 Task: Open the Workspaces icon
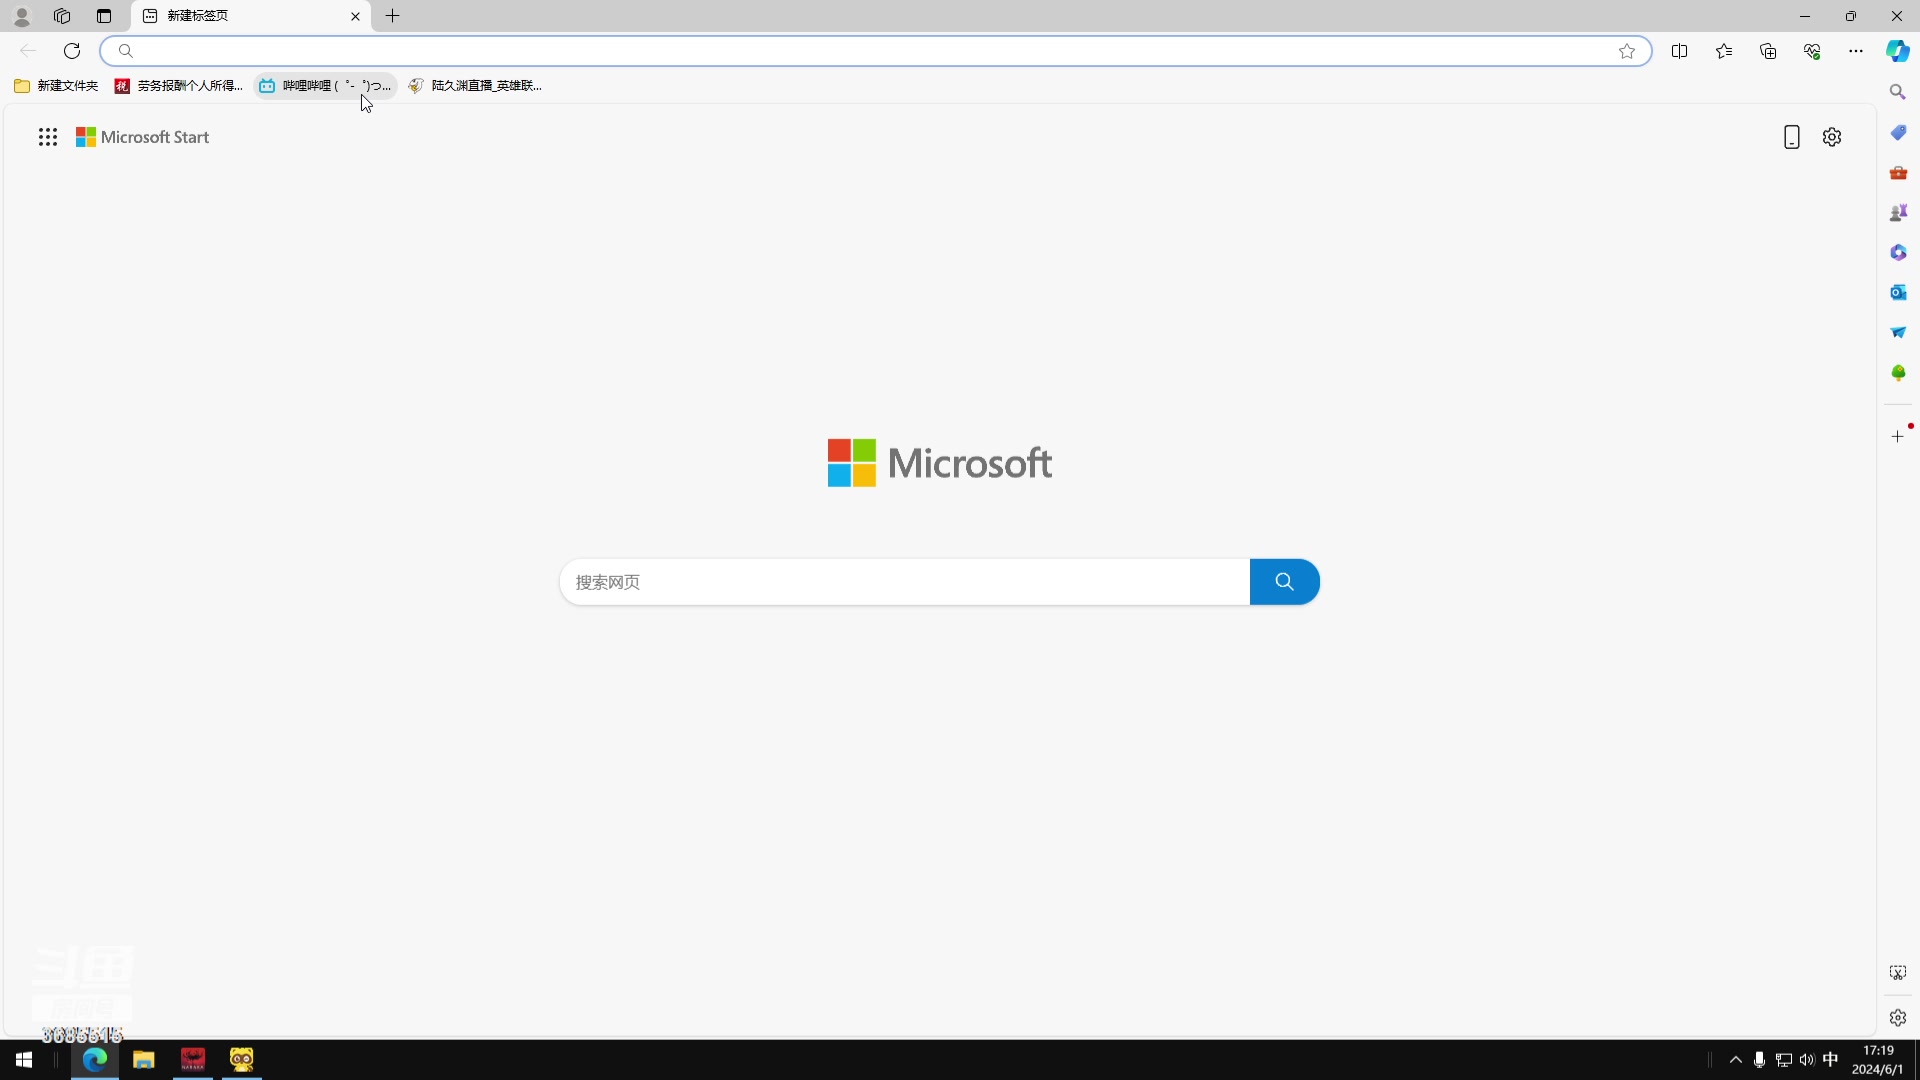(x=62, y=16)
